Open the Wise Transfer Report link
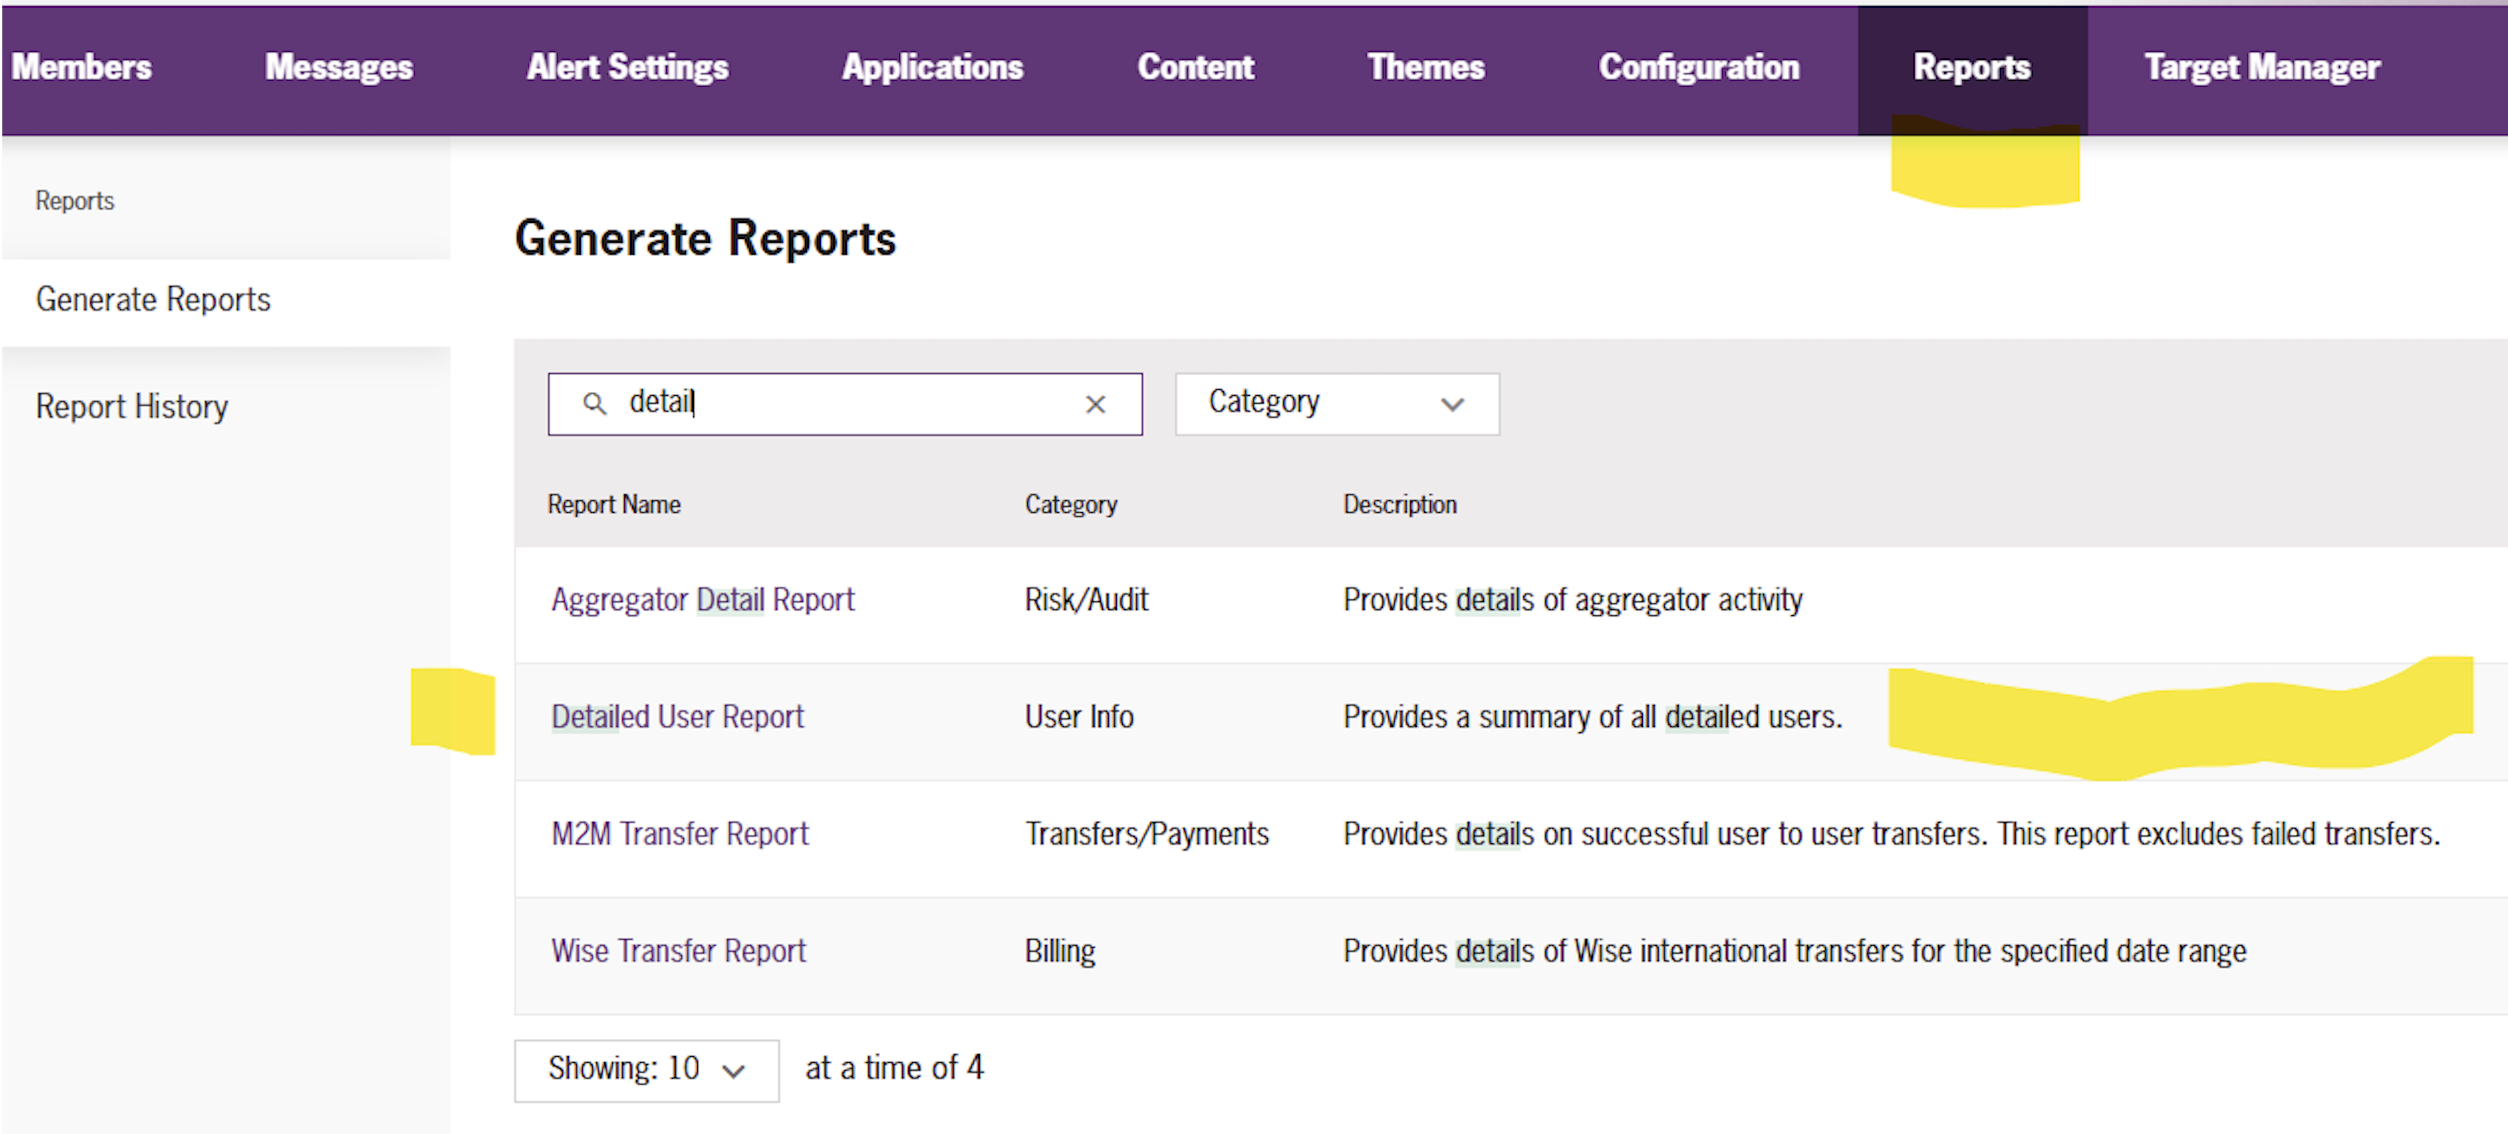Viewport: 2508px width, 1134px height. point(678,951)
